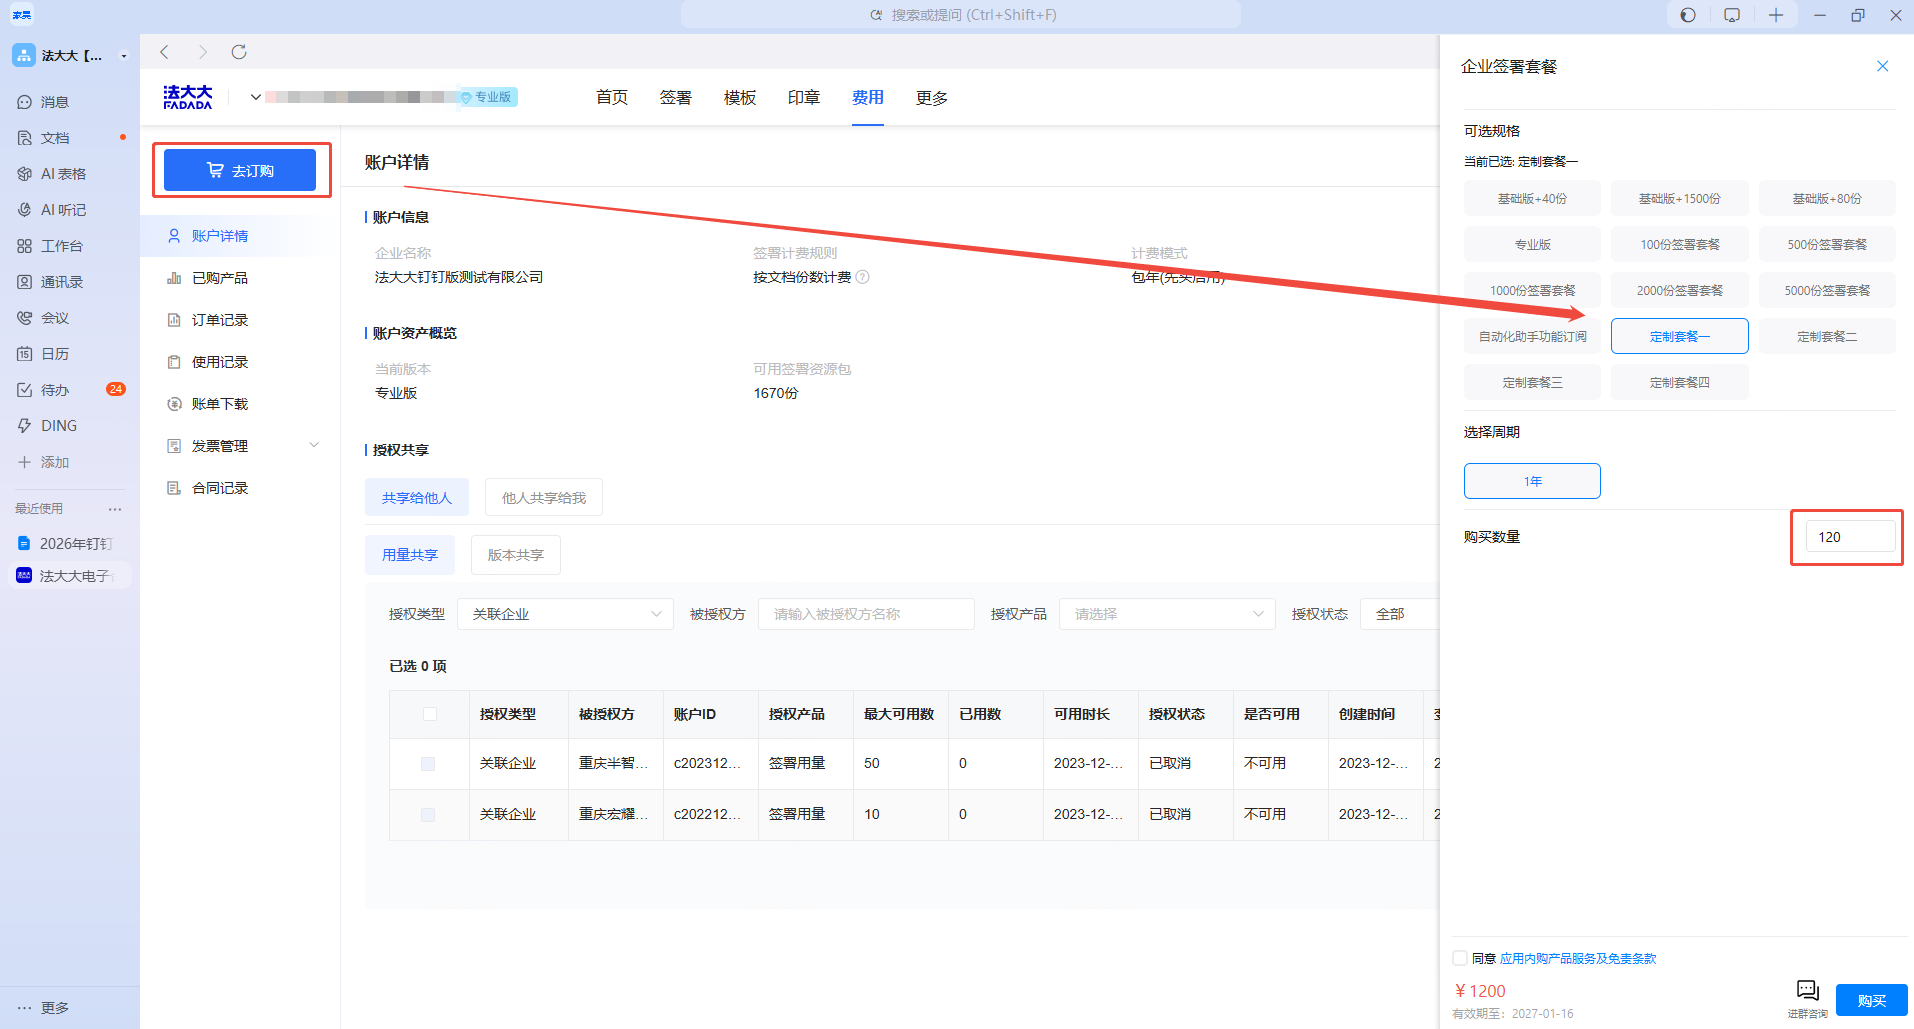The width and height of the screenshot is (1914, 1029).
Task: Select the 5000份签署套餐 option
Action: point(1827,290)
